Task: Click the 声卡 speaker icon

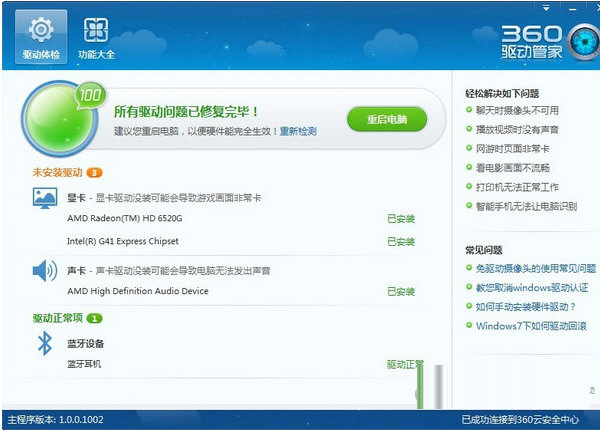Action: 45,270
